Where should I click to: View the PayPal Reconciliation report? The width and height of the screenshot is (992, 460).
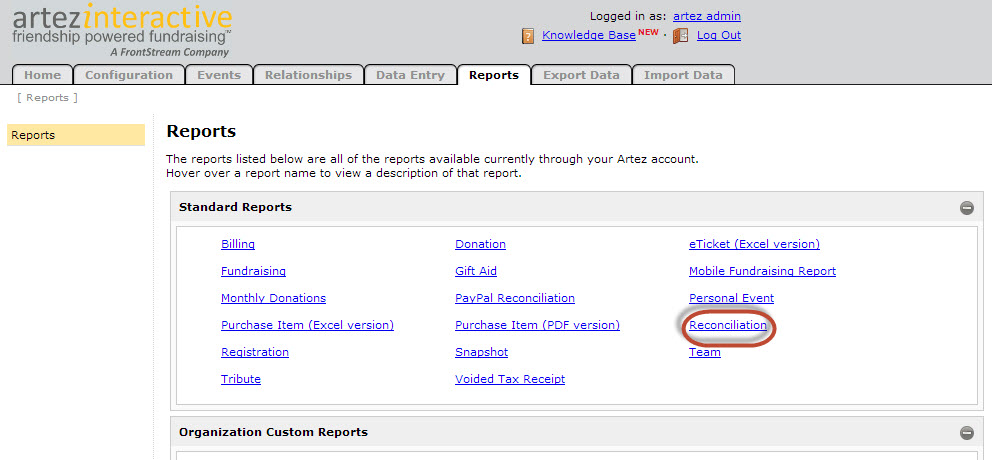pos(514,298)
